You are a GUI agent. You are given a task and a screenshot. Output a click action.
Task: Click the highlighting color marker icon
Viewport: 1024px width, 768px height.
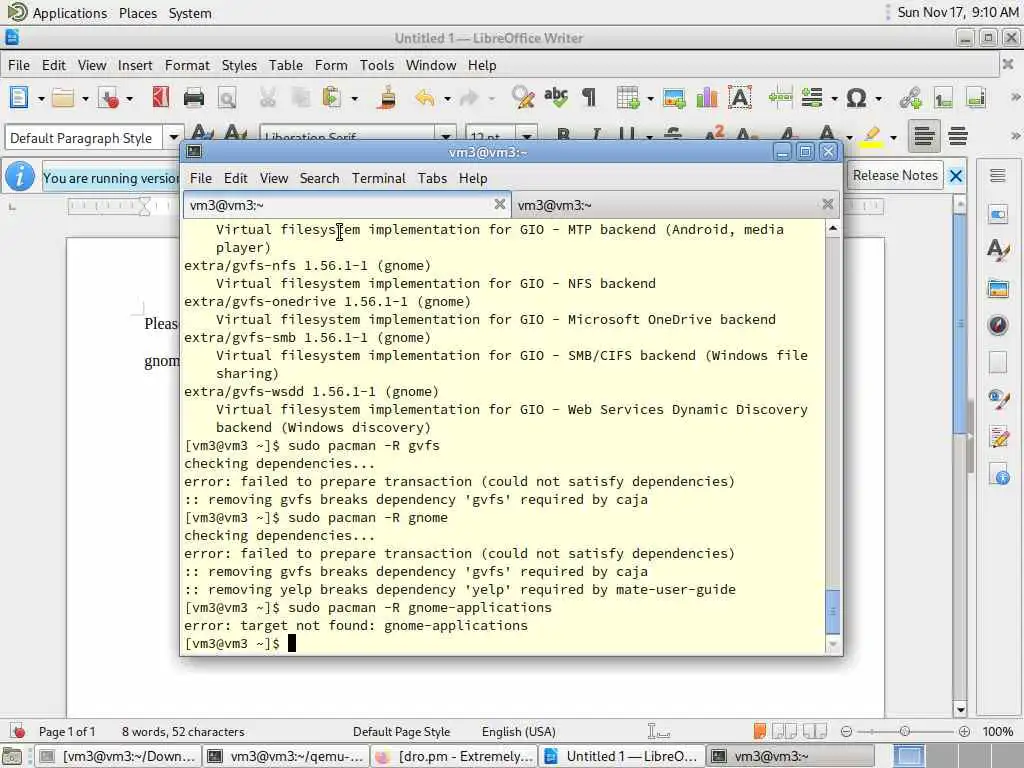pyautogui.click(x=871, y=136)
